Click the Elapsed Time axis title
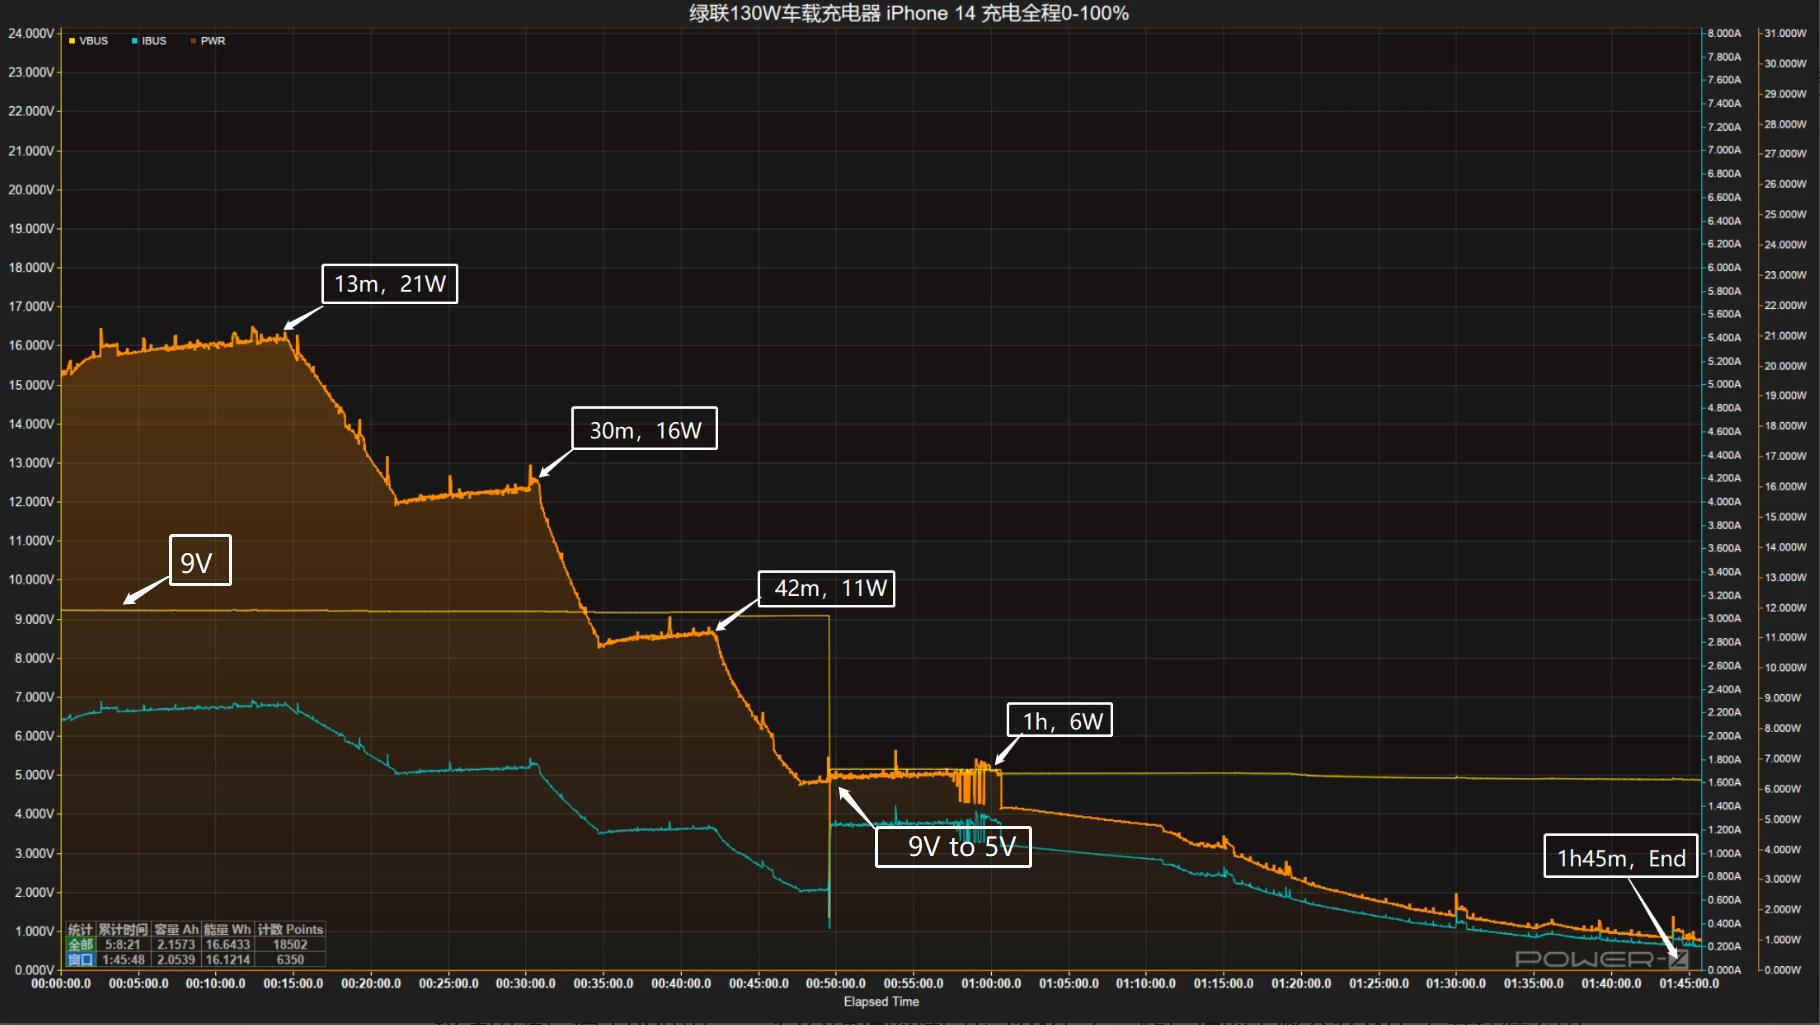 pos(881,1001)
